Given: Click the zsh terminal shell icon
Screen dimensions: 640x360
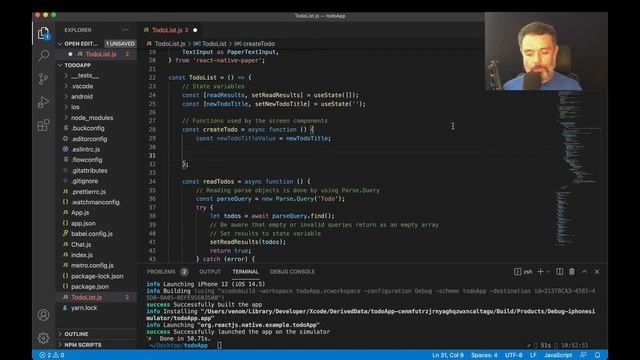Looking at the screenshot, I should point(518,271).
